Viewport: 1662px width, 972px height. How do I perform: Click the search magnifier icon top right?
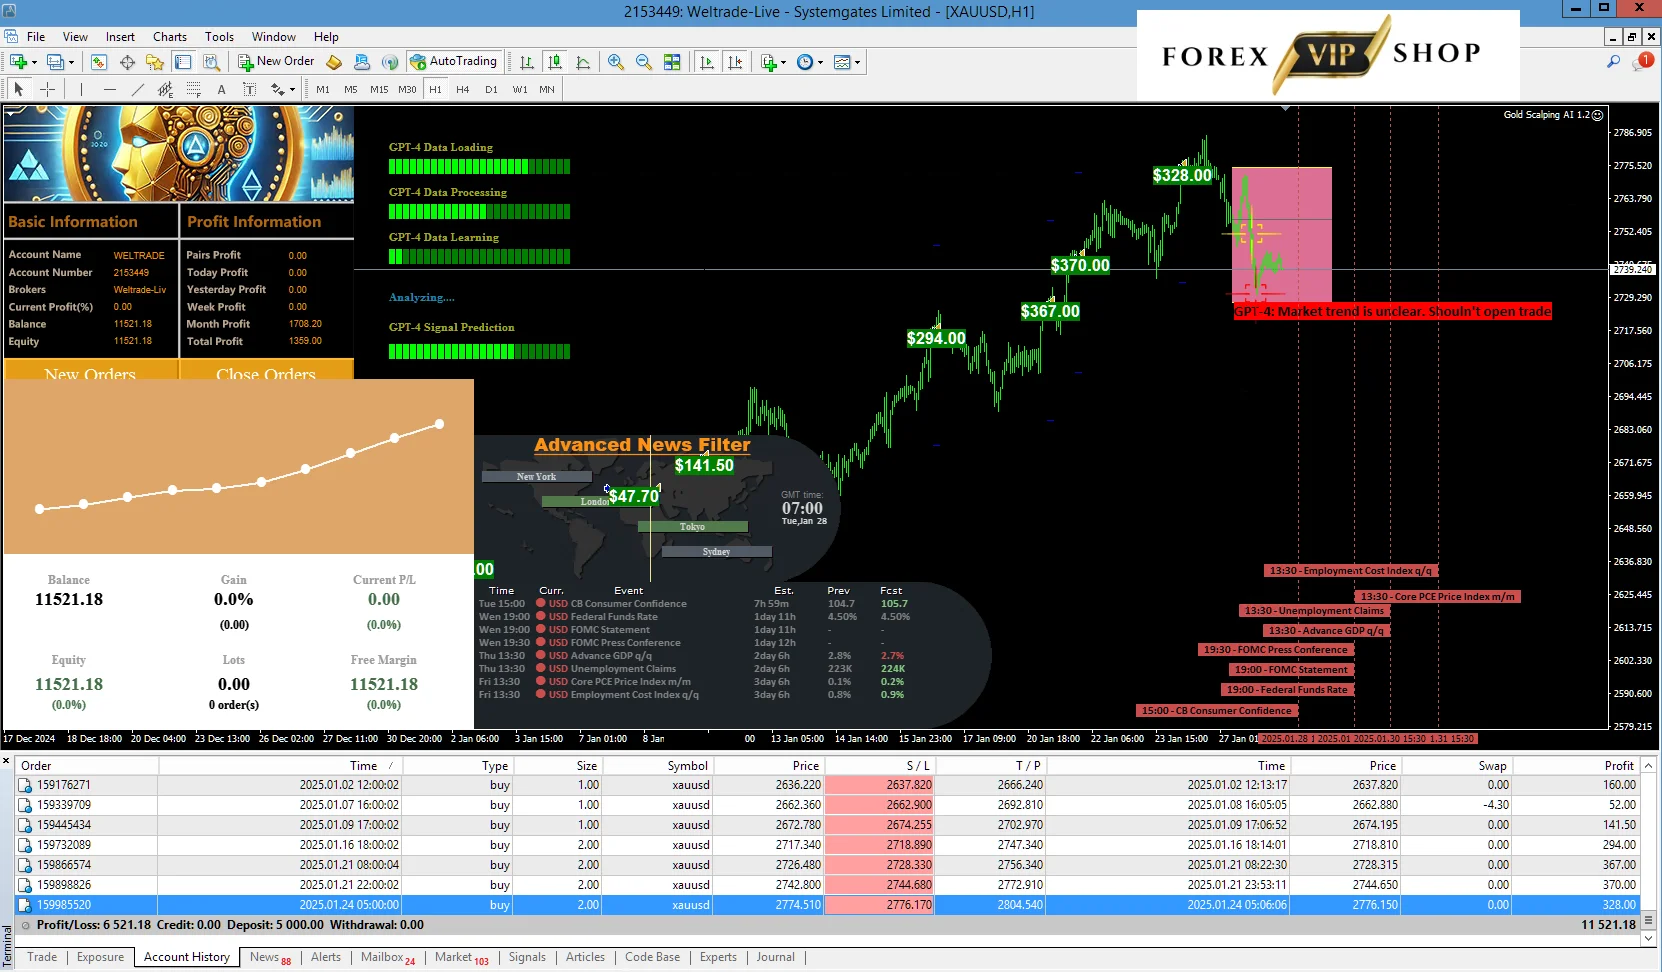pyautogui.click(x=1613, y=62)
